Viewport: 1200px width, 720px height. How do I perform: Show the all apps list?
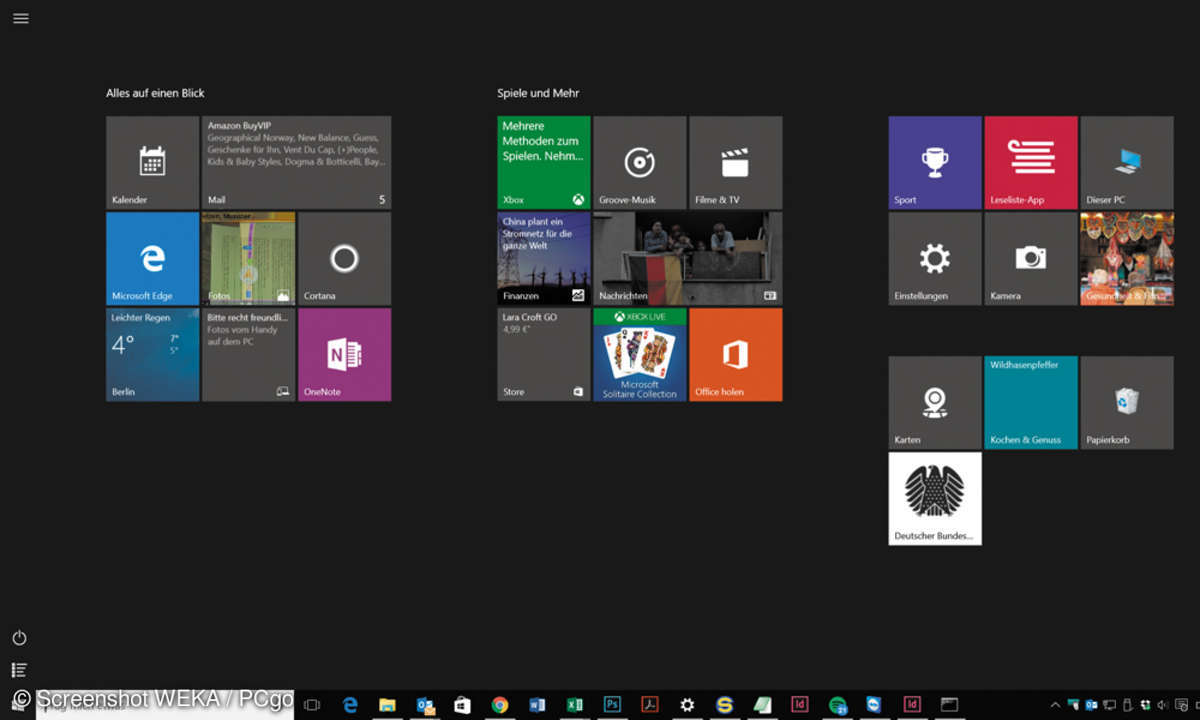tap(19, 670)
